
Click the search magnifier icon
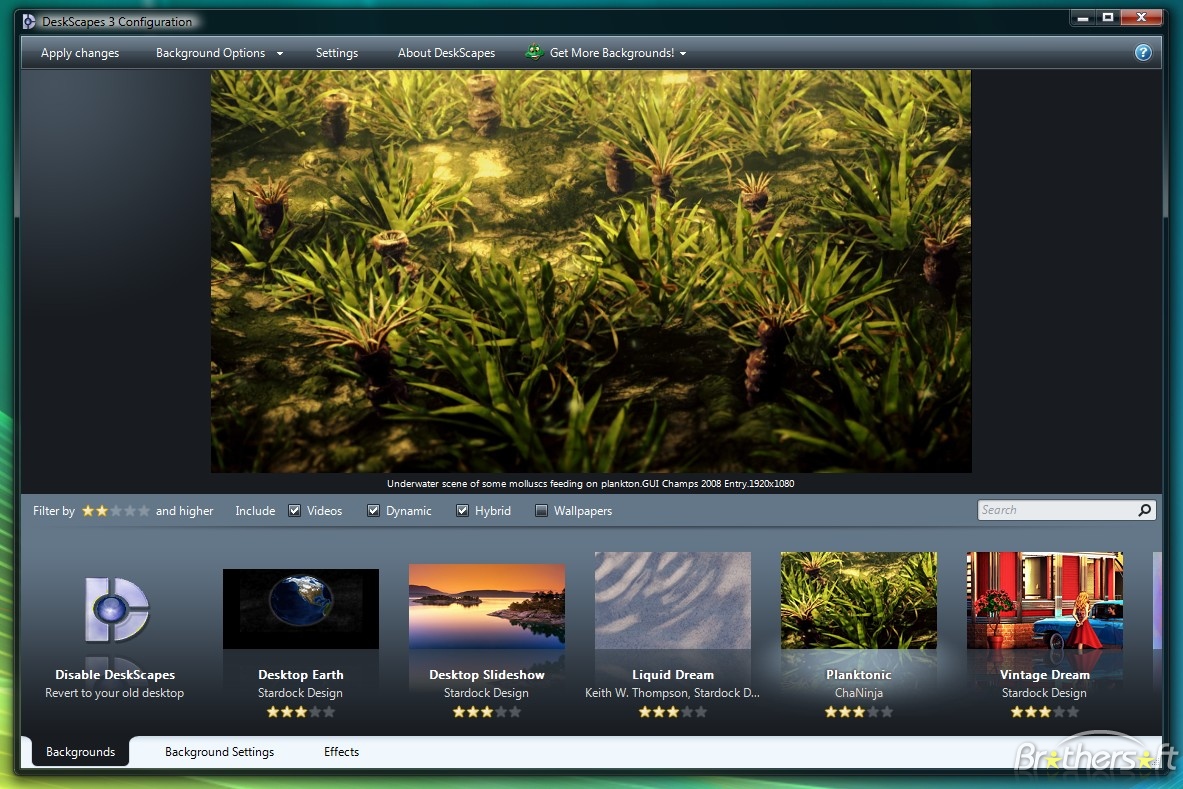click(x=1144, y=510)
